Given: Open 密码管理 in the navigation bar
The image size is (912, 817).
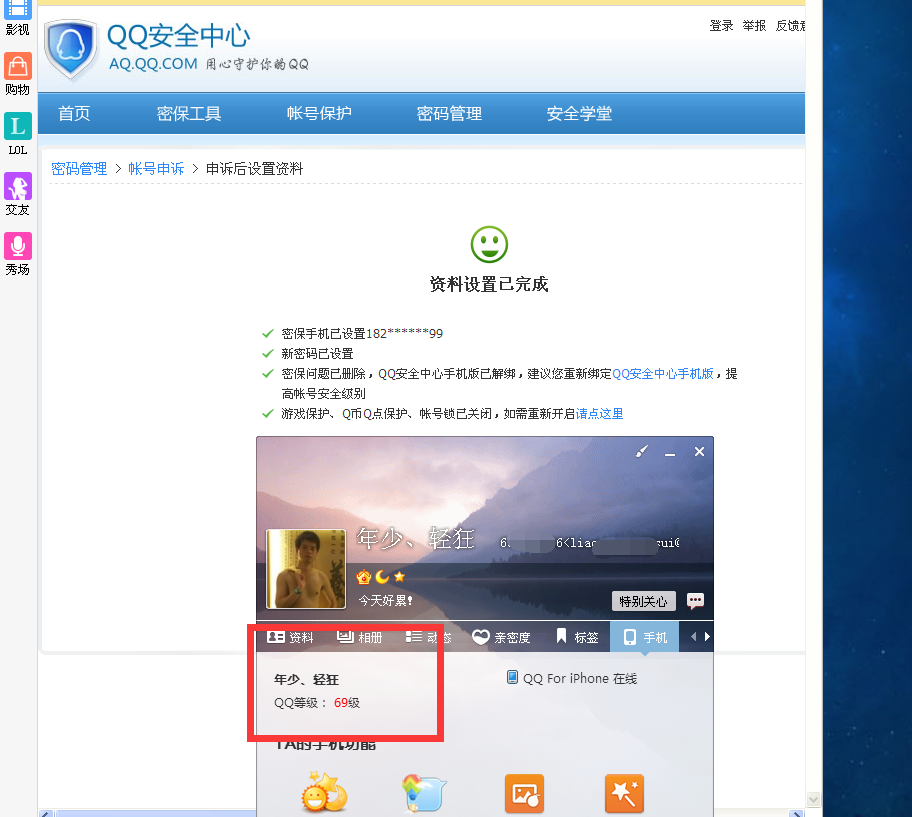Looking at the screenshot, I should coord(450,113).
